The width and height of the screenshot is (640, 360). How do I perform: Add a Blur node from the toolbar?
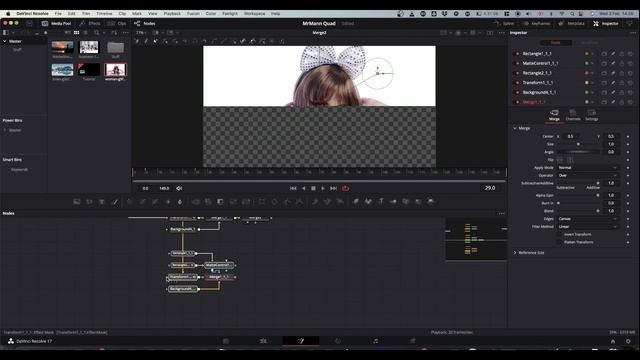tap(180, 202)
